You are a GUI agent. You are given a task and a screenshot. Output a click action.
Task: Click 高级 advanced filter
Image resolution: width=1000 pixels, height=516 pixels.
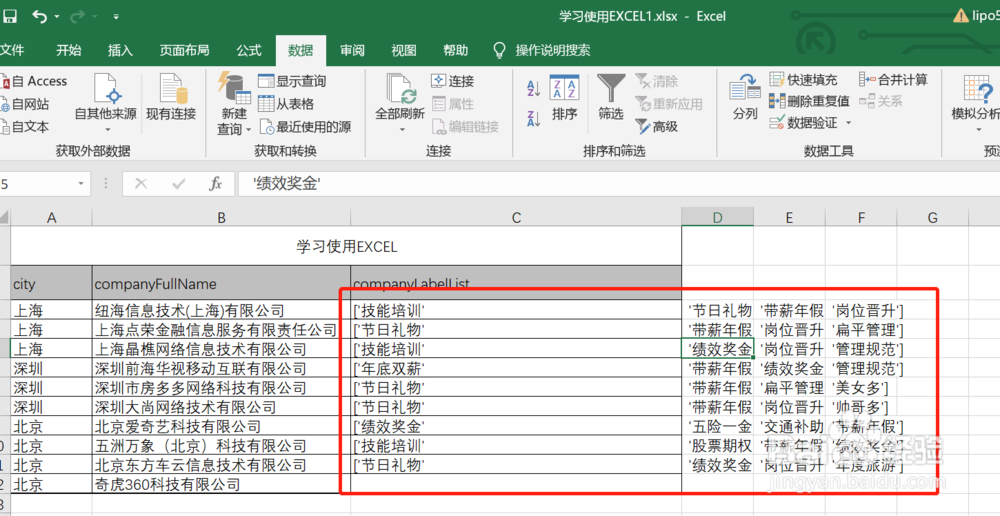657,126
